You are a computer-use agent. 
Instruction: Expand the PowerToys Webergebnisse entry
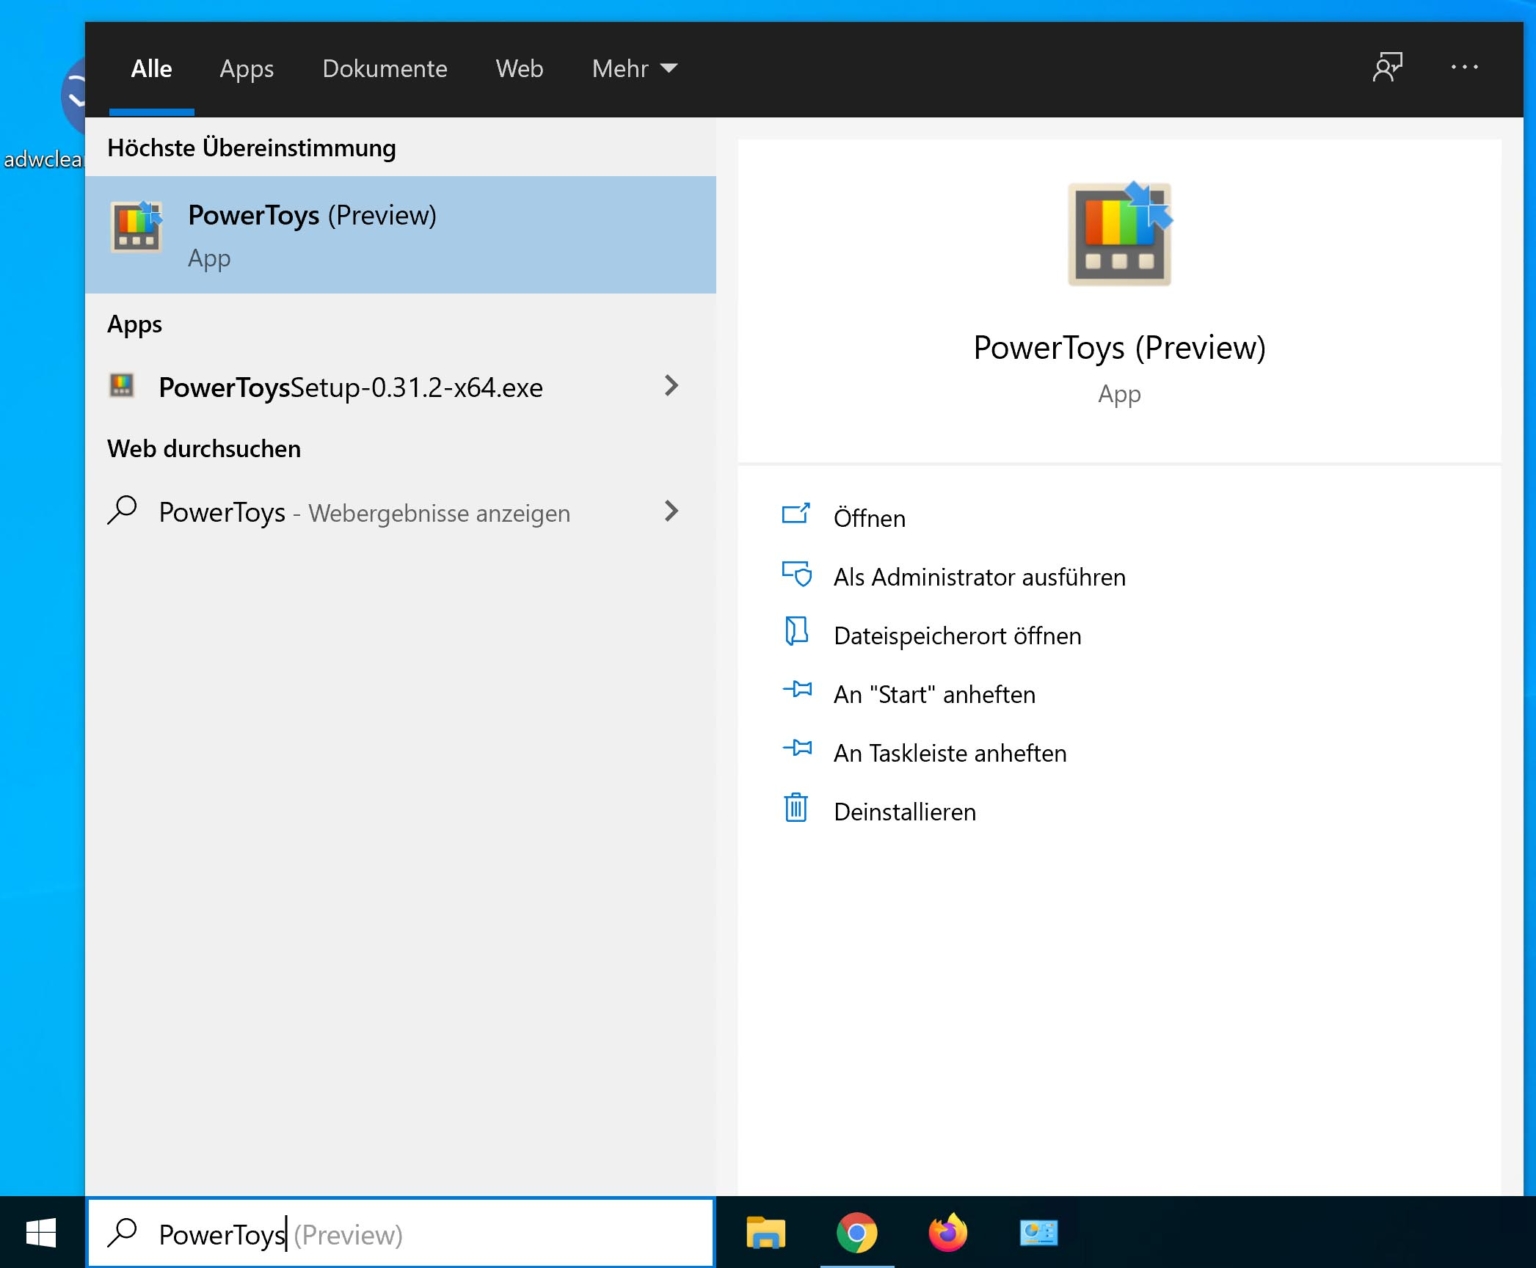point(671,512)
